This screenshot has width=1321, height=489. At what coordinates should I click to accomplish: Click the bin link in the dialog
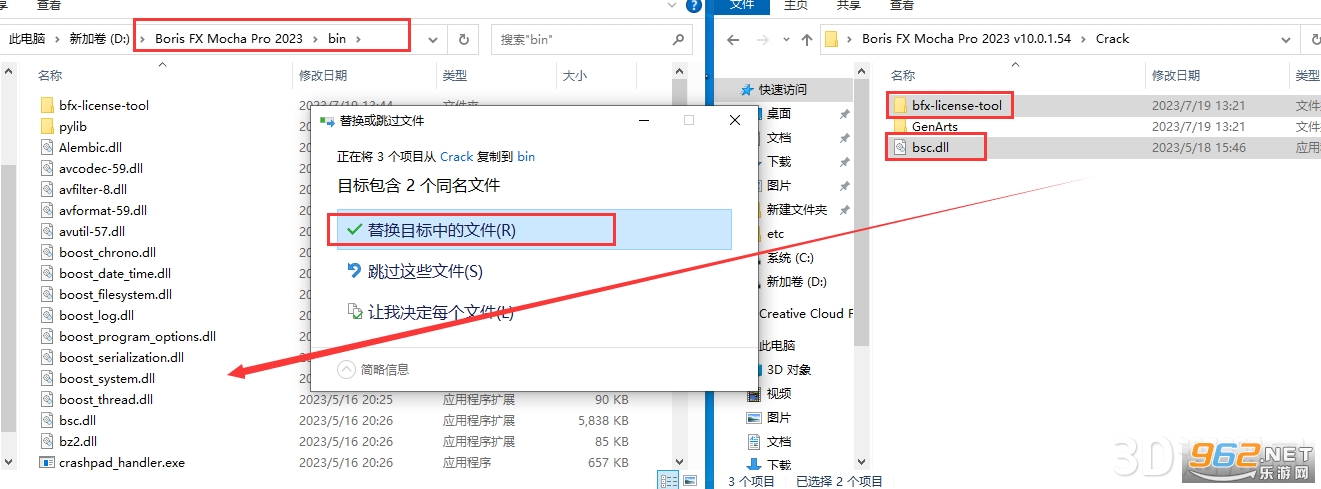[526, 156]
